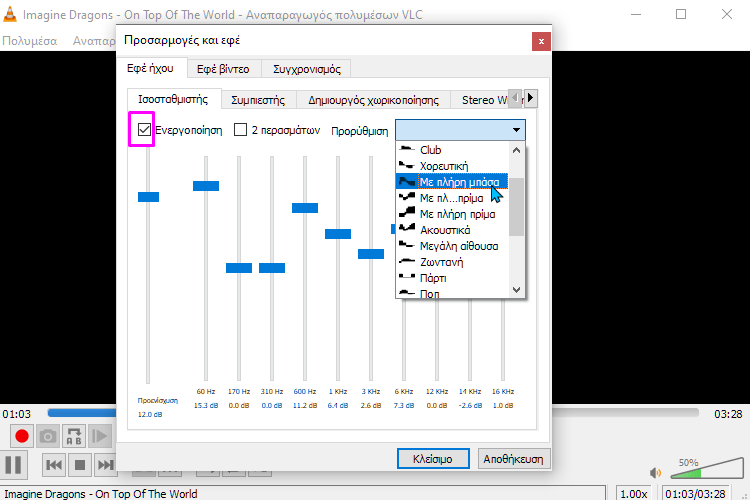Adjust the 50% volume slider
The width and height of the screenshot is (750, 500).
pos(707,468)
